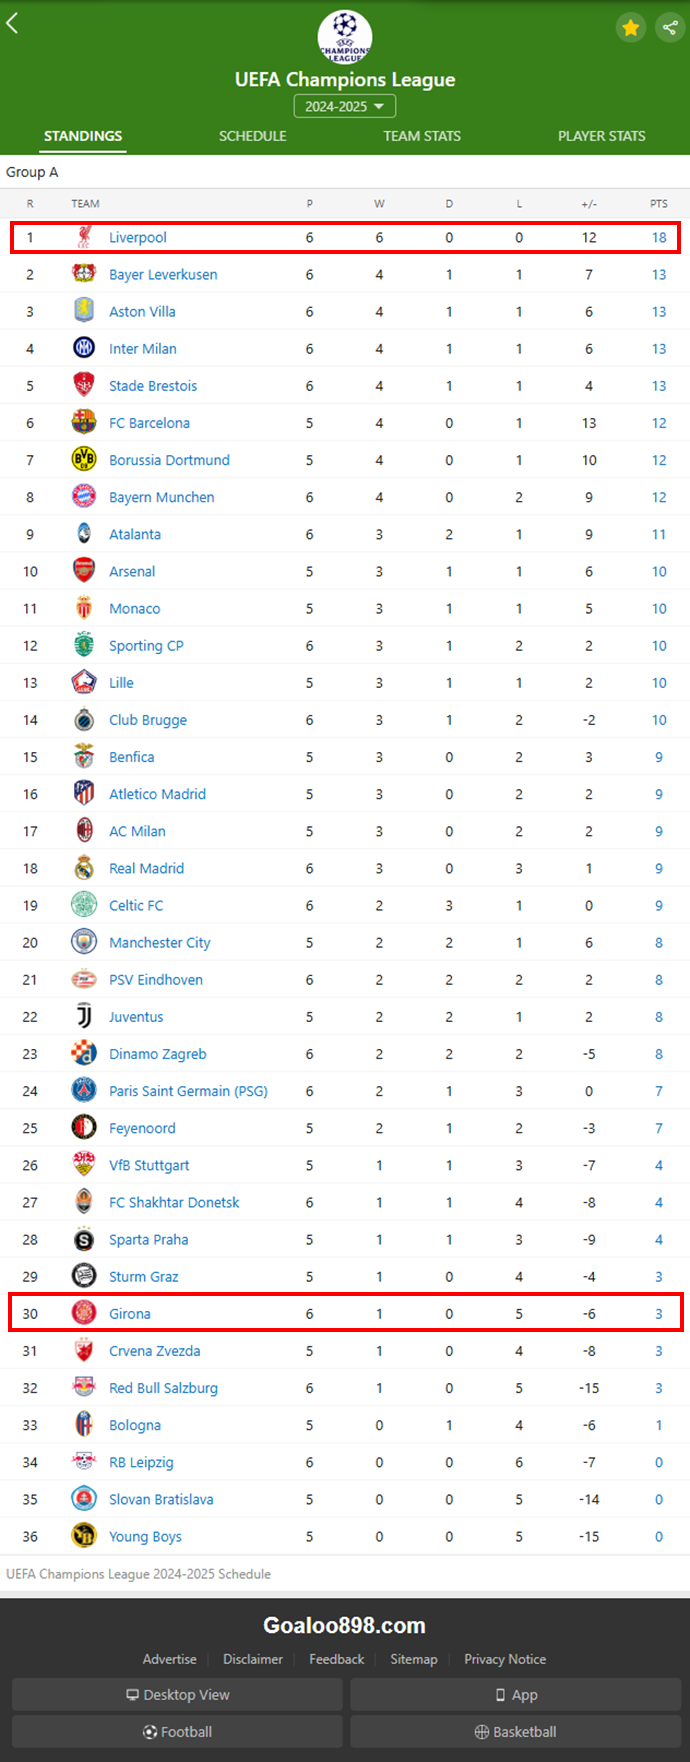Click the Liverpool club crest icon
Screen dimensions: 690x1762
tap(84, 237)
